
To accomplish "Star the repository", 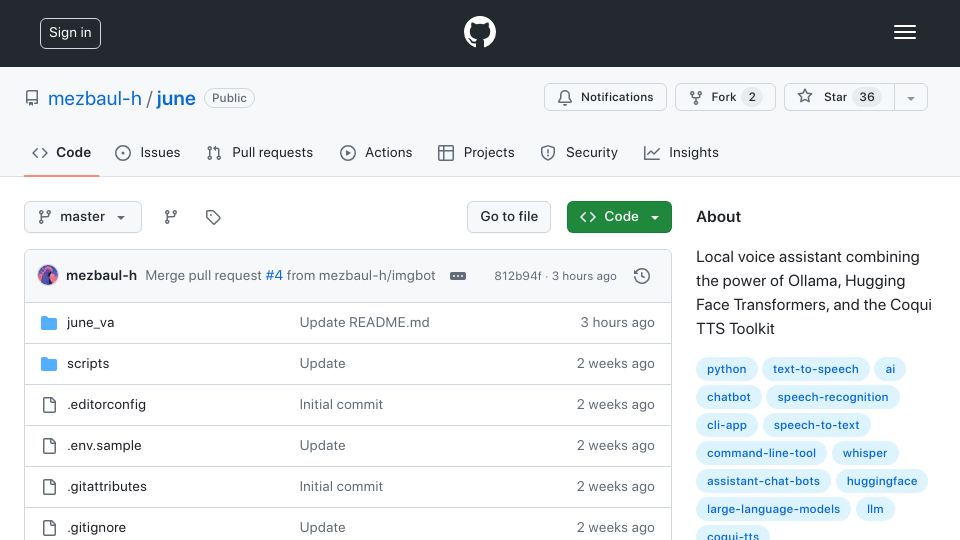I will 839,97.
